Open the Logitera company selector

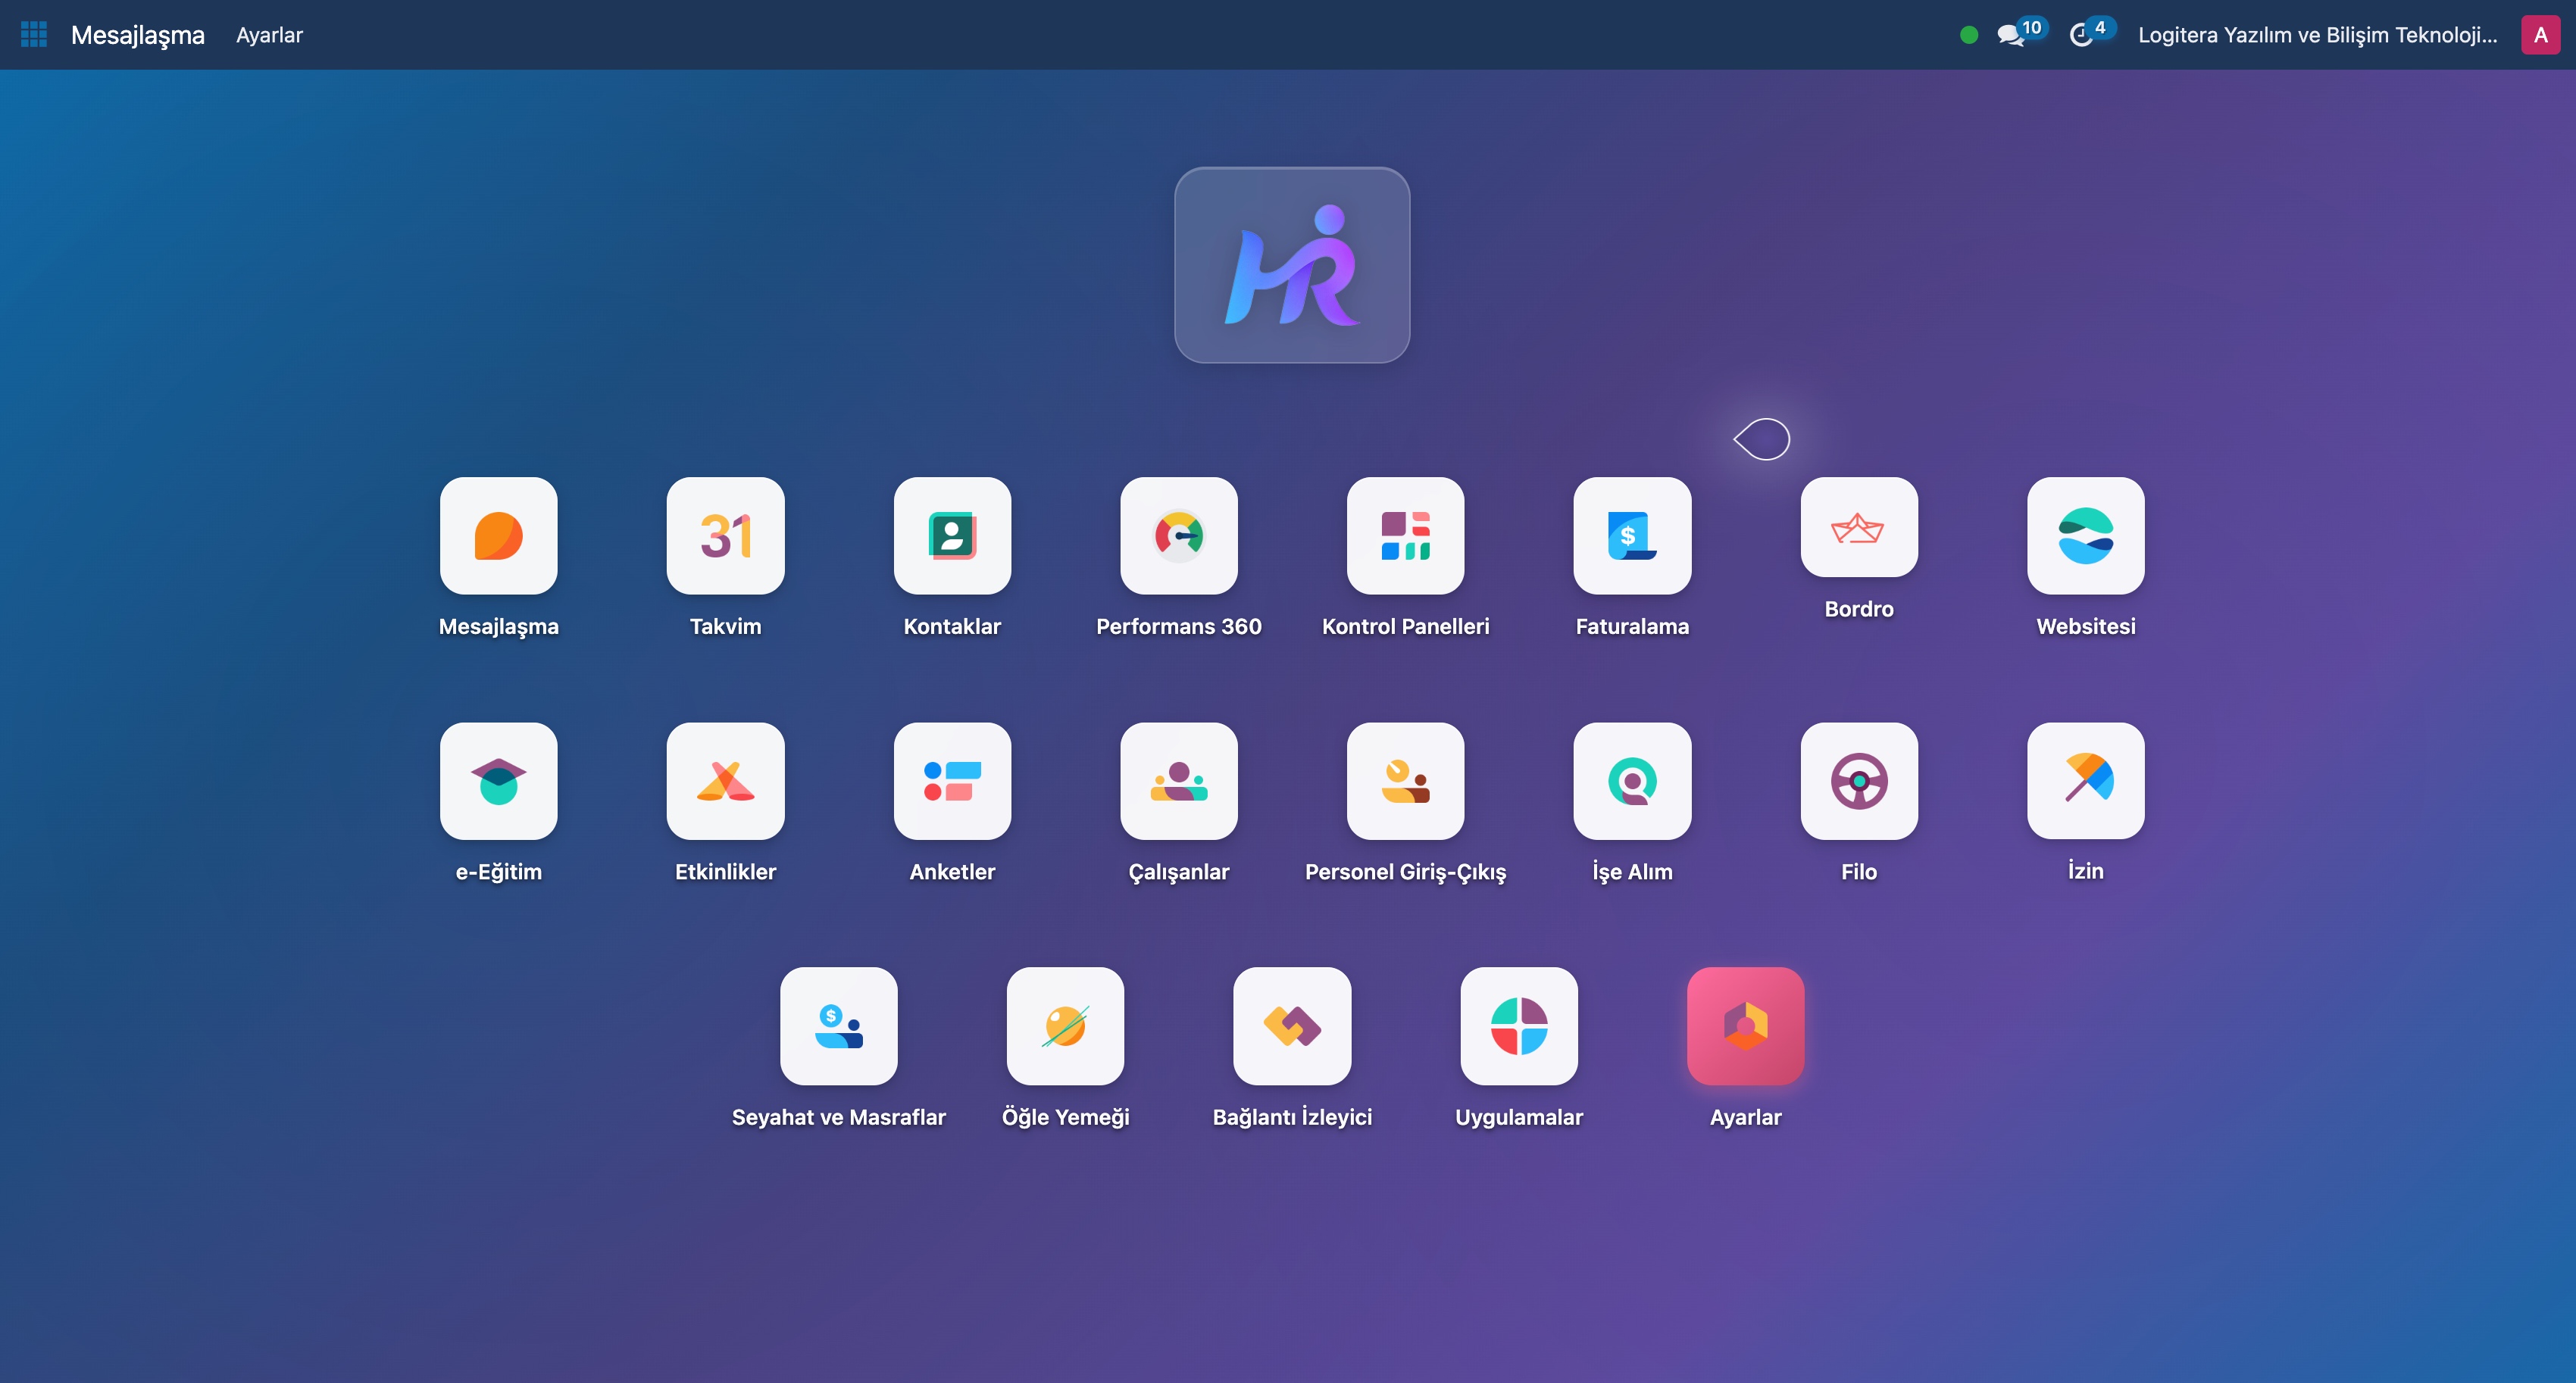(2316, 35)
